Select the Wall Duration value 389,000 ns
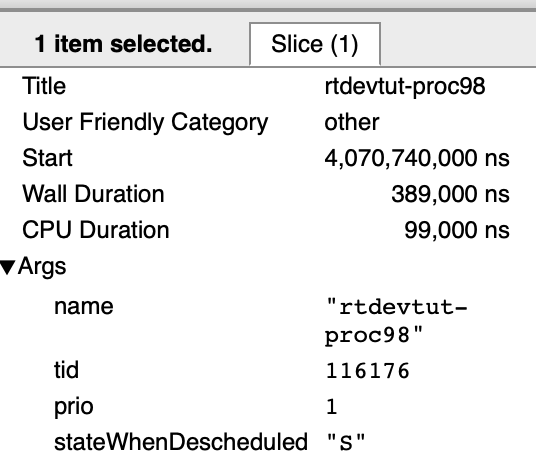Image resolution: width=536 pixels, height=474 pixels. click(x=450, y=194)
